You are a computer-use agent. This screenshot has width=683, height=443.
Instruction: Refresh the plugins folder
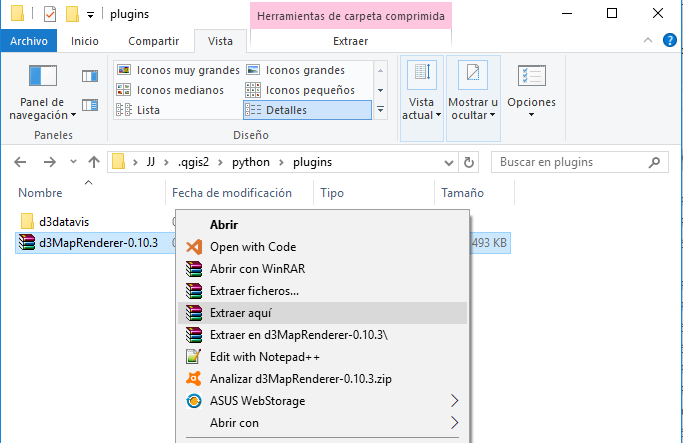pyautogui.click(x=469, y=163)
